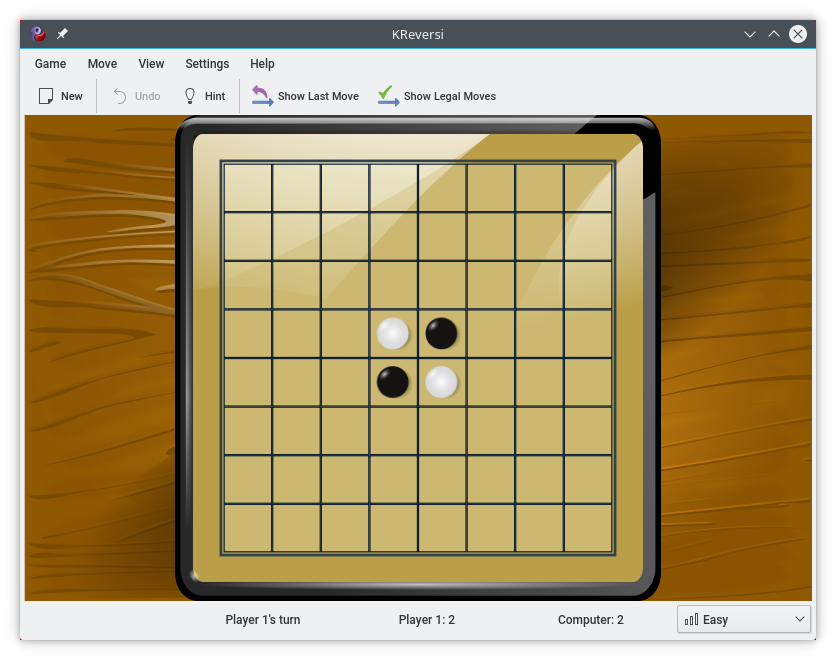The image size is (836, 660).
Task: Start a new game with New icon
Action: pyautogui.click(x=46, y=96)
